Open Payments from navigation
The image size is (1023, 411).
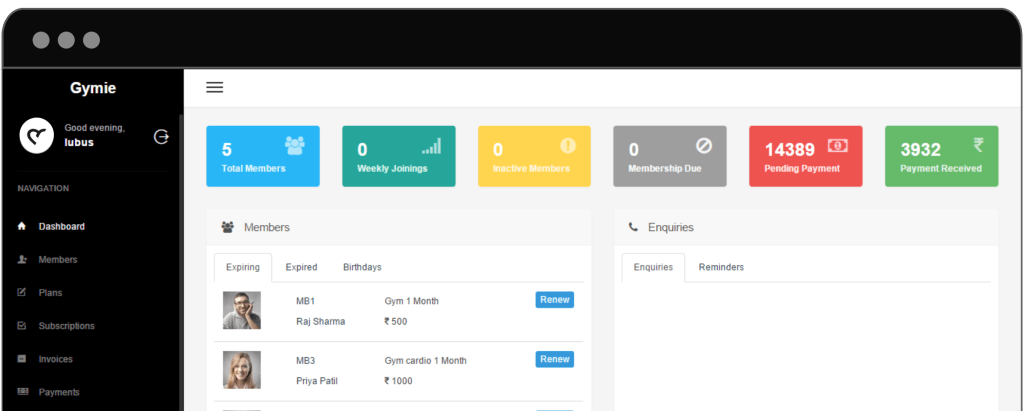59,392
